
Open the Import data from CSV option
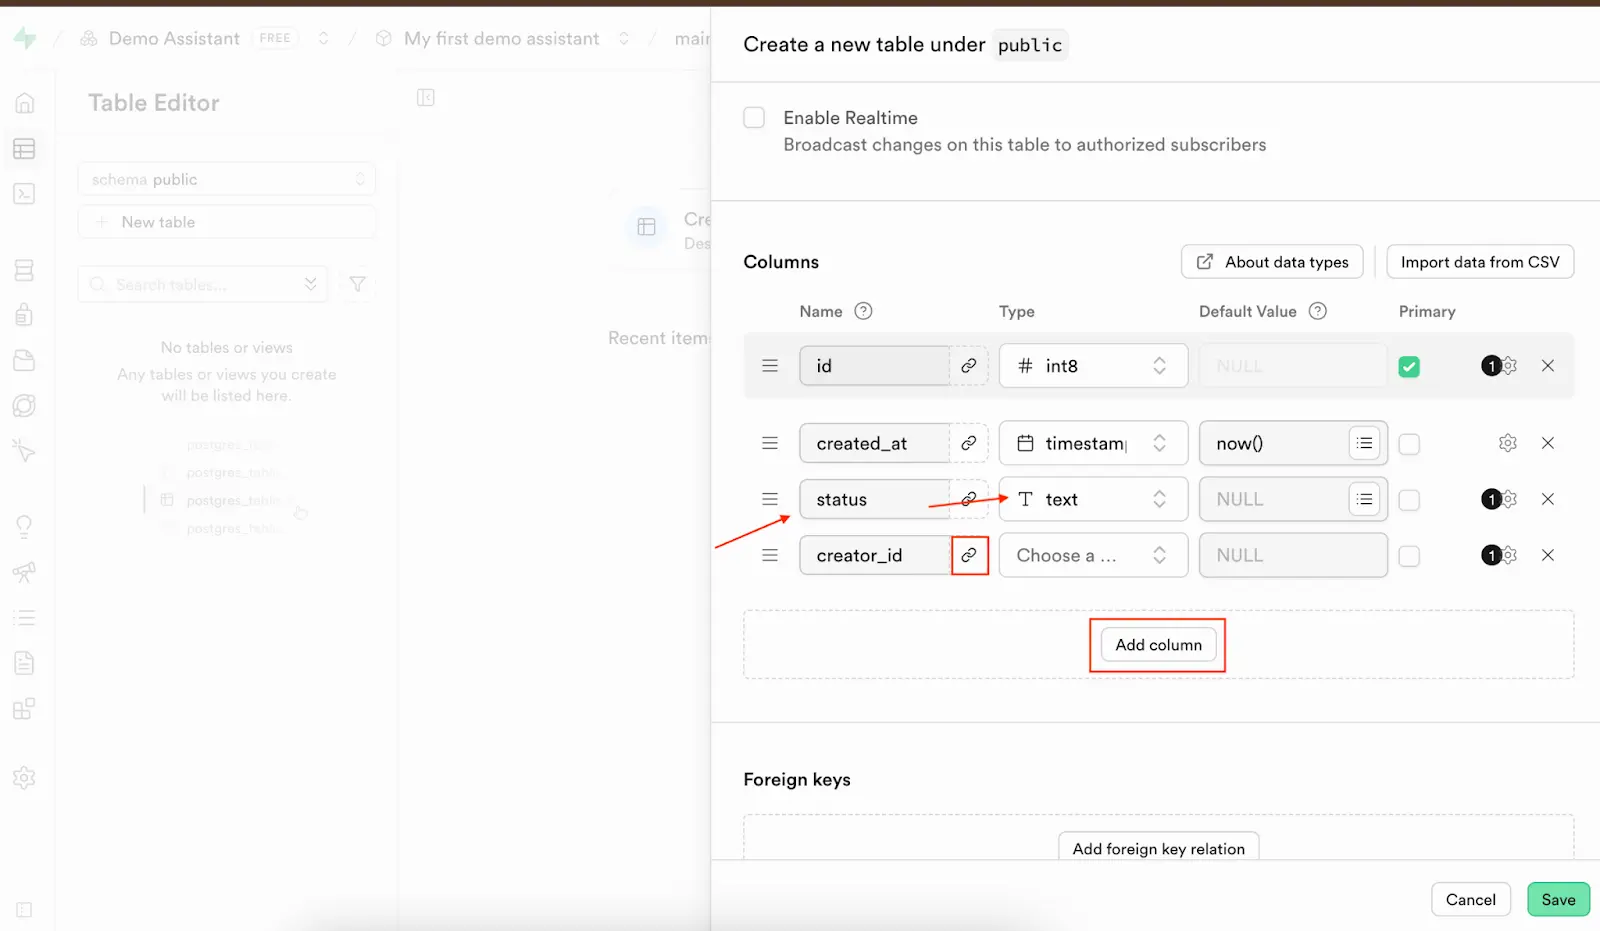[1480, 261]
